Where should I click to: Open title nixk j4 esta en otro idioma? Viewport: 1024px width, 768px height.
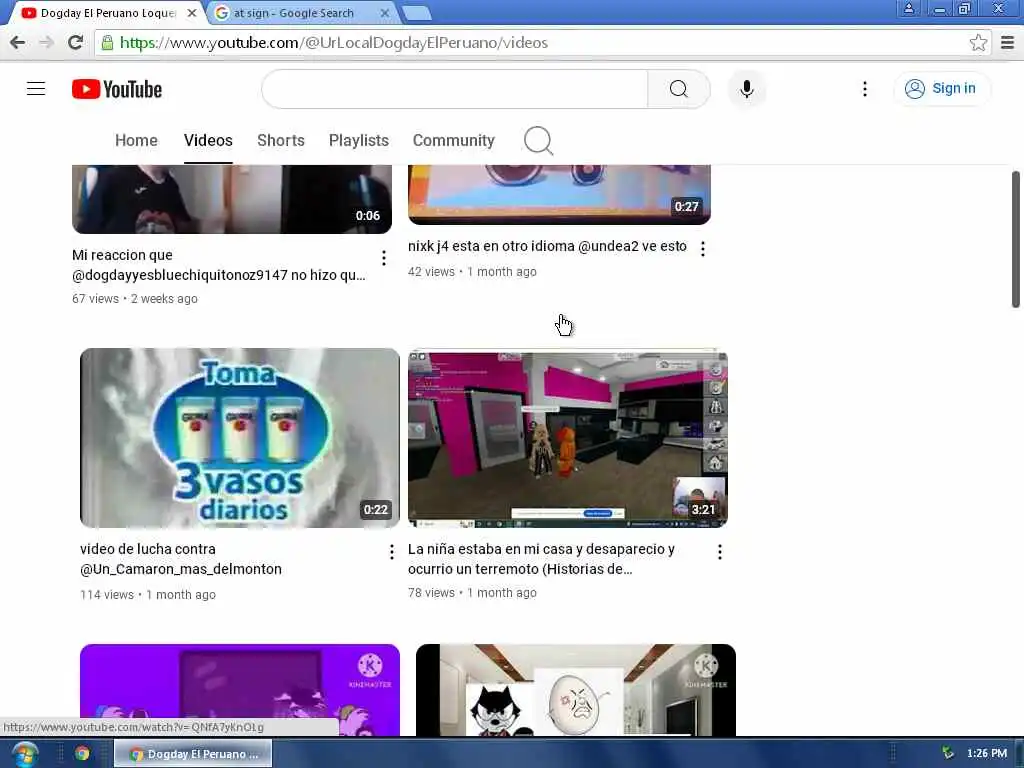[547, 246]
